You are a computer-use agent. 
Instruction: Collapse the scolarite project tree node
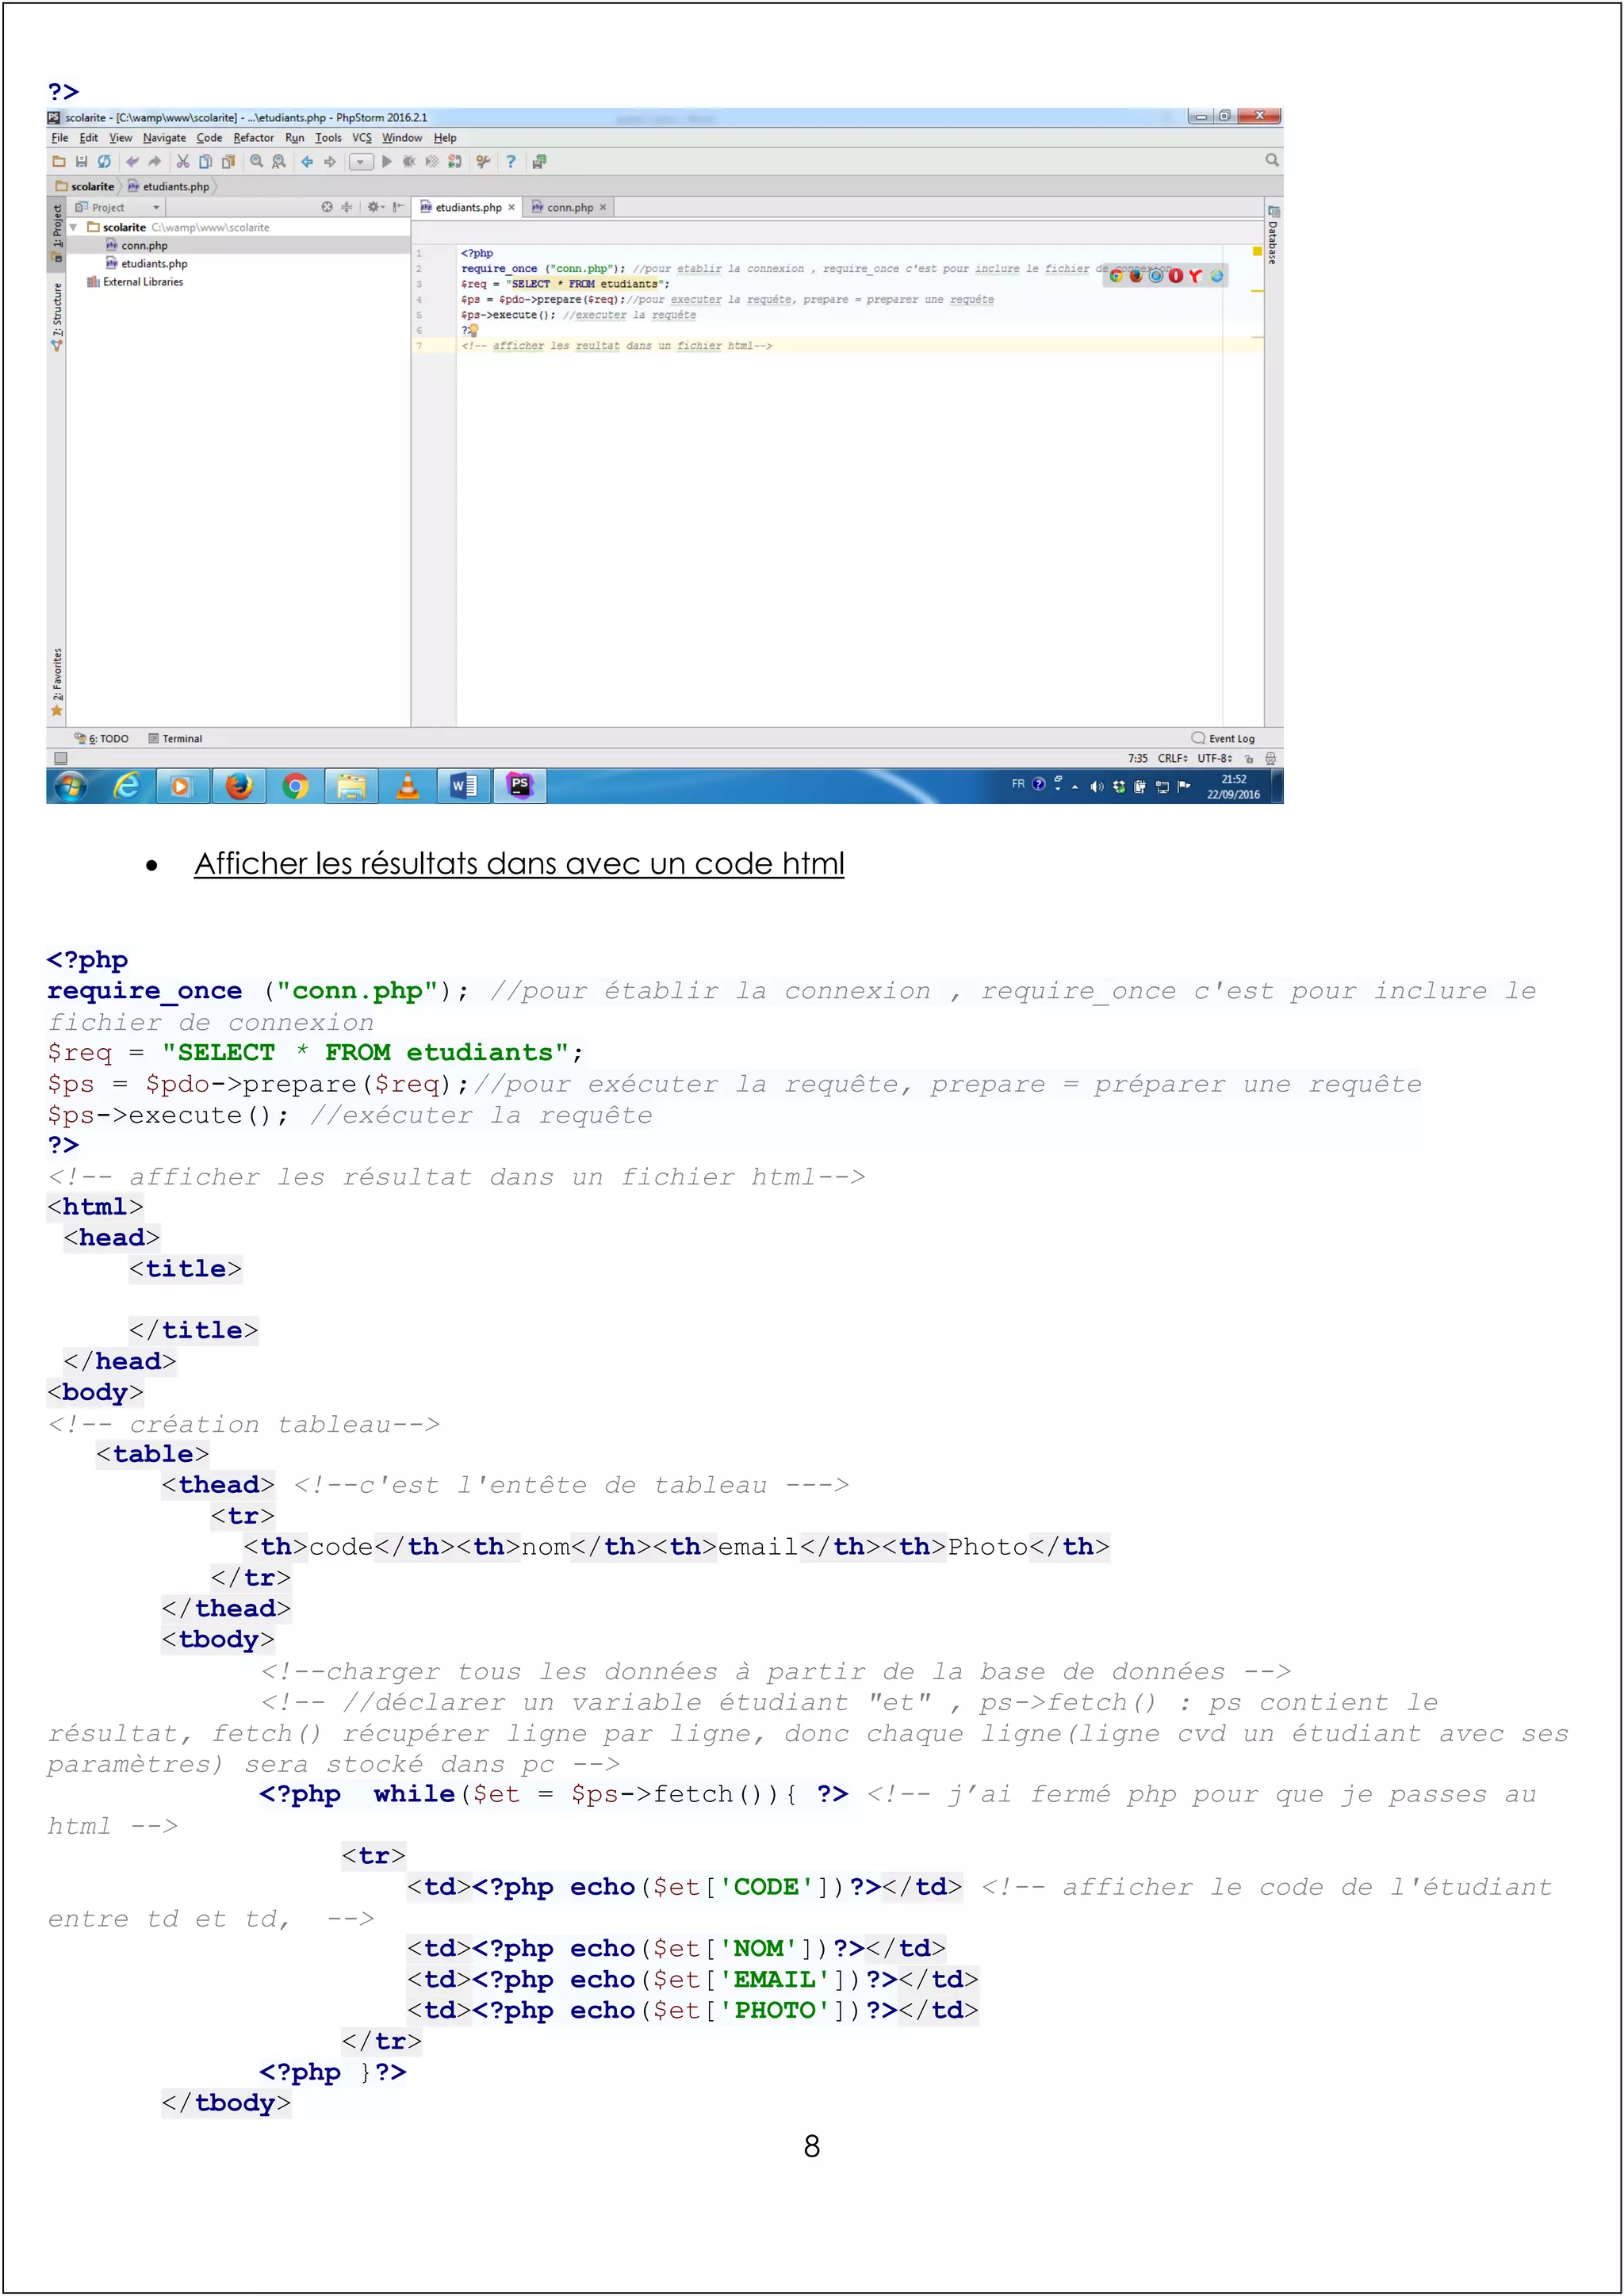[73, 227]
